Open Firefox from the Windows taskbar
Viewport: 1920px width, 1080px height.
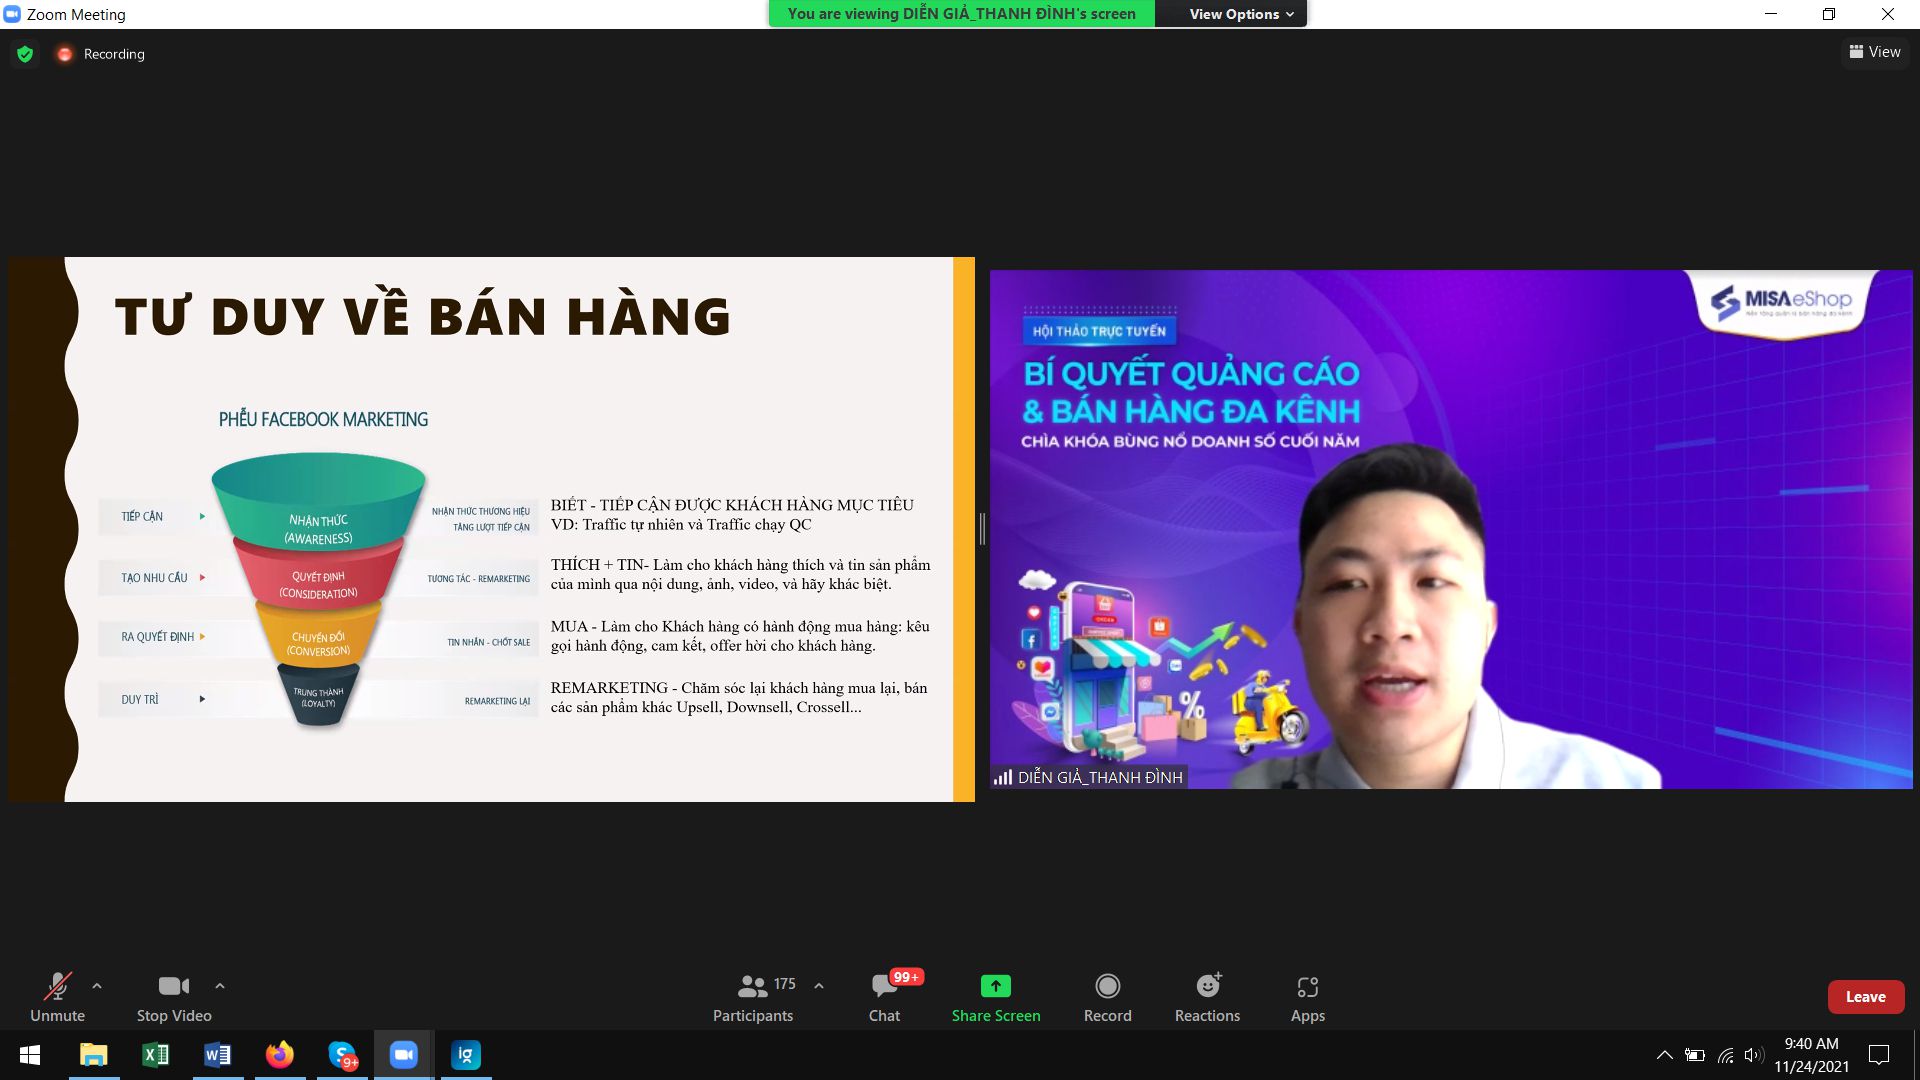(280, 1055)
